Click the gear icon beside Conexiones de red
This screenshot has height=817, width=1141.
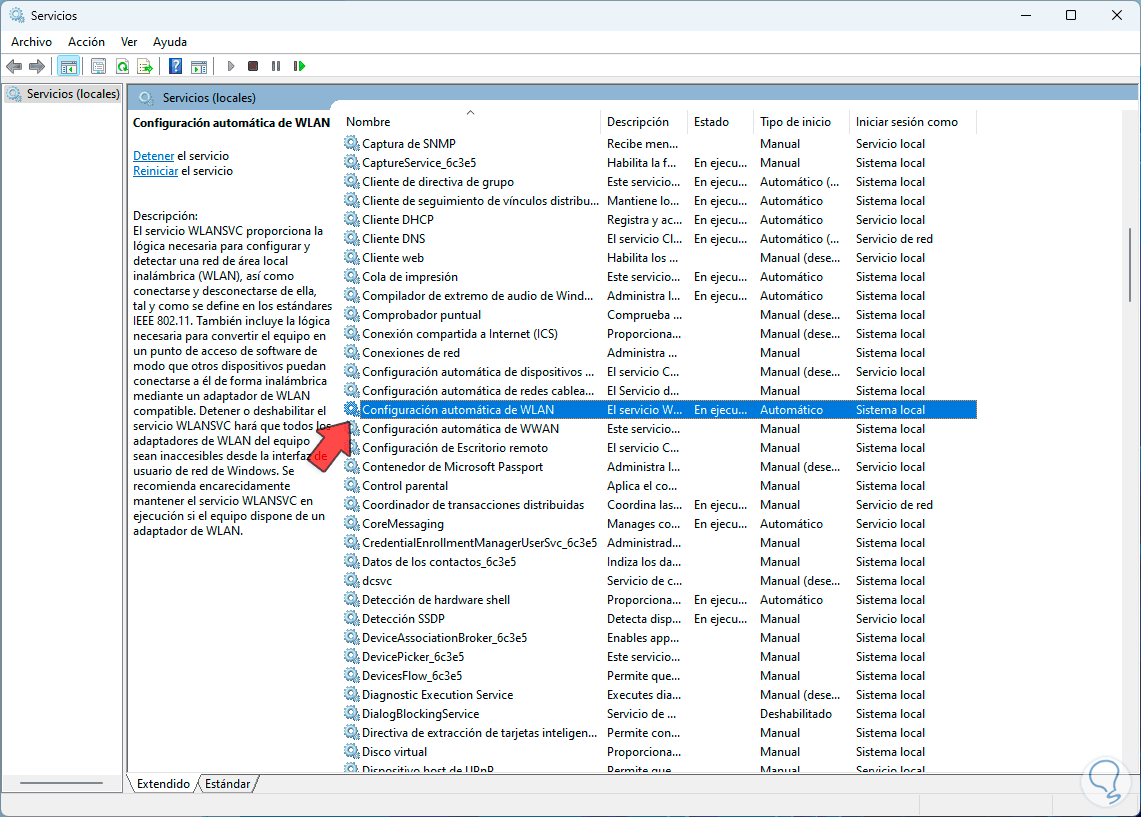pos(351,352)
